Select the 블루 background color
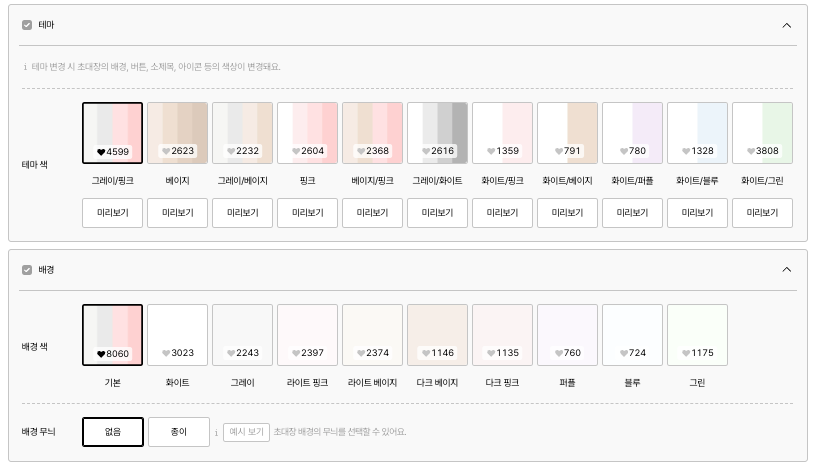 point(632,335)
